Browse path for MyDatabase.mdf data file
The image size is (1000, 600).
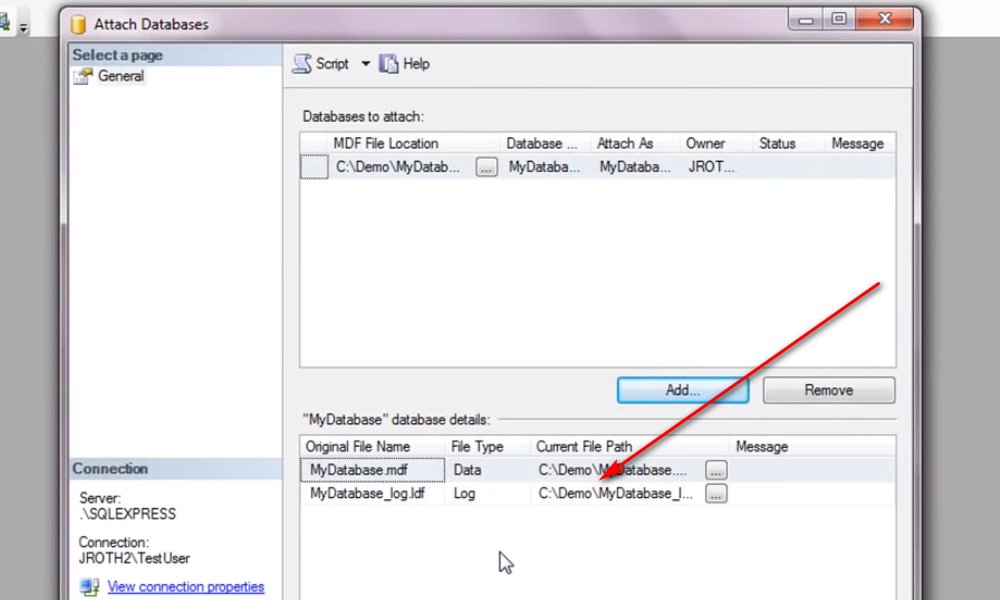[716, 469]
